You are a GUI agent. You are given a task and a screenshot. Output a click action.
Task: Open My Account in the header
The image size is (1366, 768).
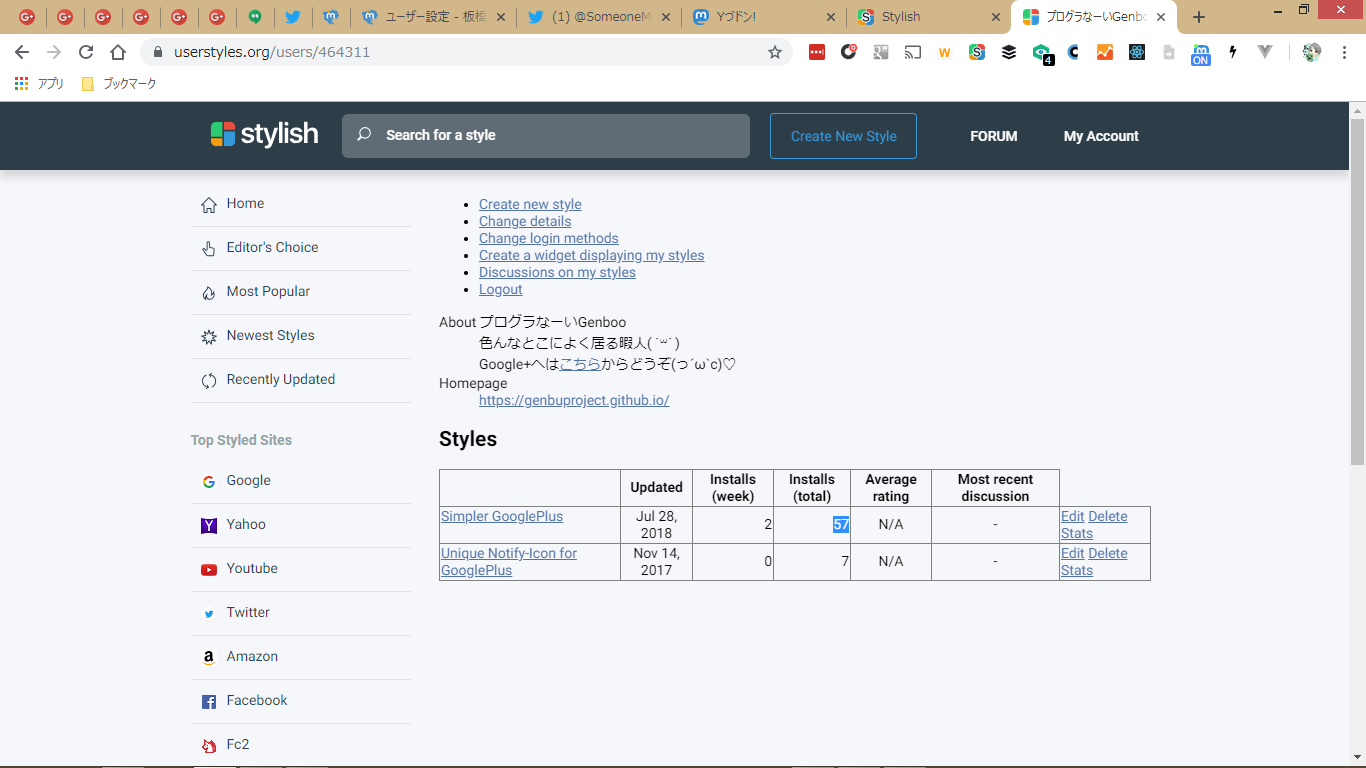(x=1101, y=136)
